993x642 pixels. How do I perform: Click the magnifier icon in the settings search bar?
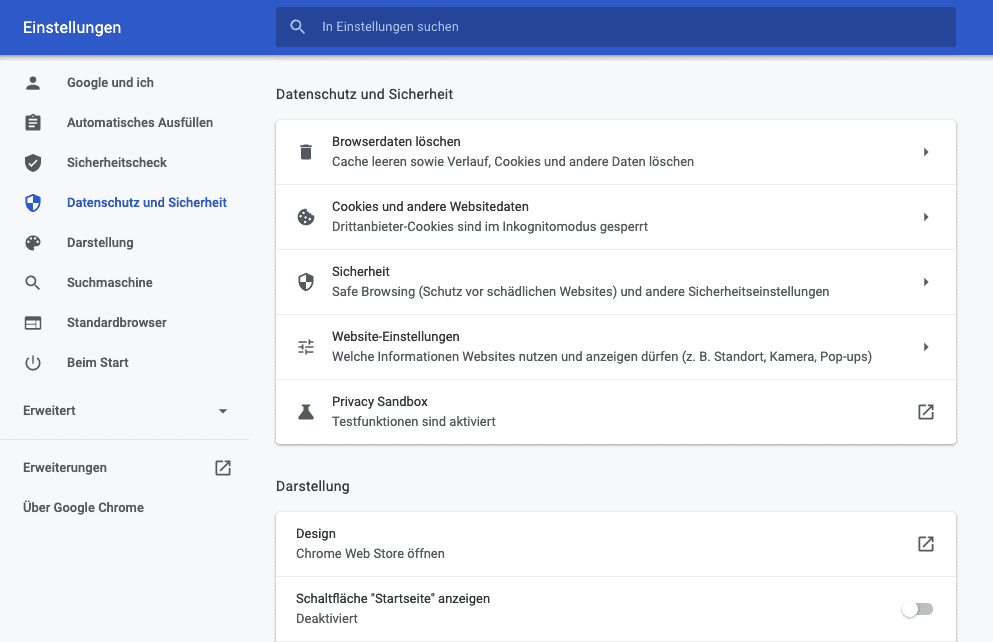pyautogui.click(x=298, y=27)
